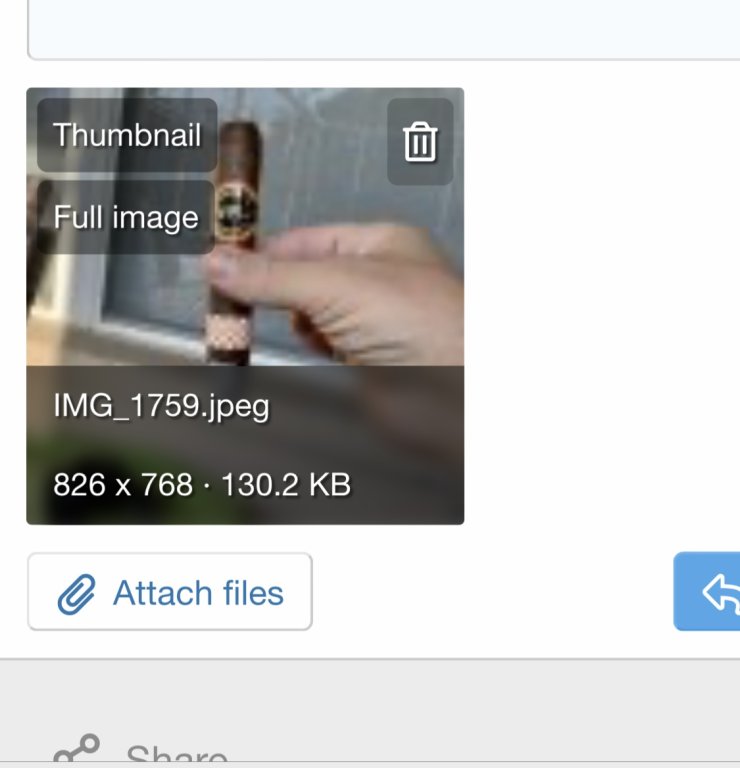Click the dark caption overlay under the photo

click(x=245, y=445)
